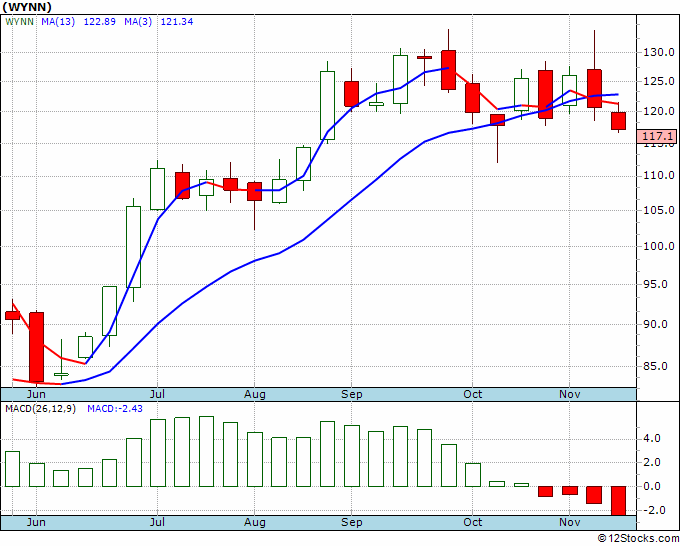Screen dimensions: 680x546
Task: Select Jun on the price chart time axis
Action: pos(36,394)
